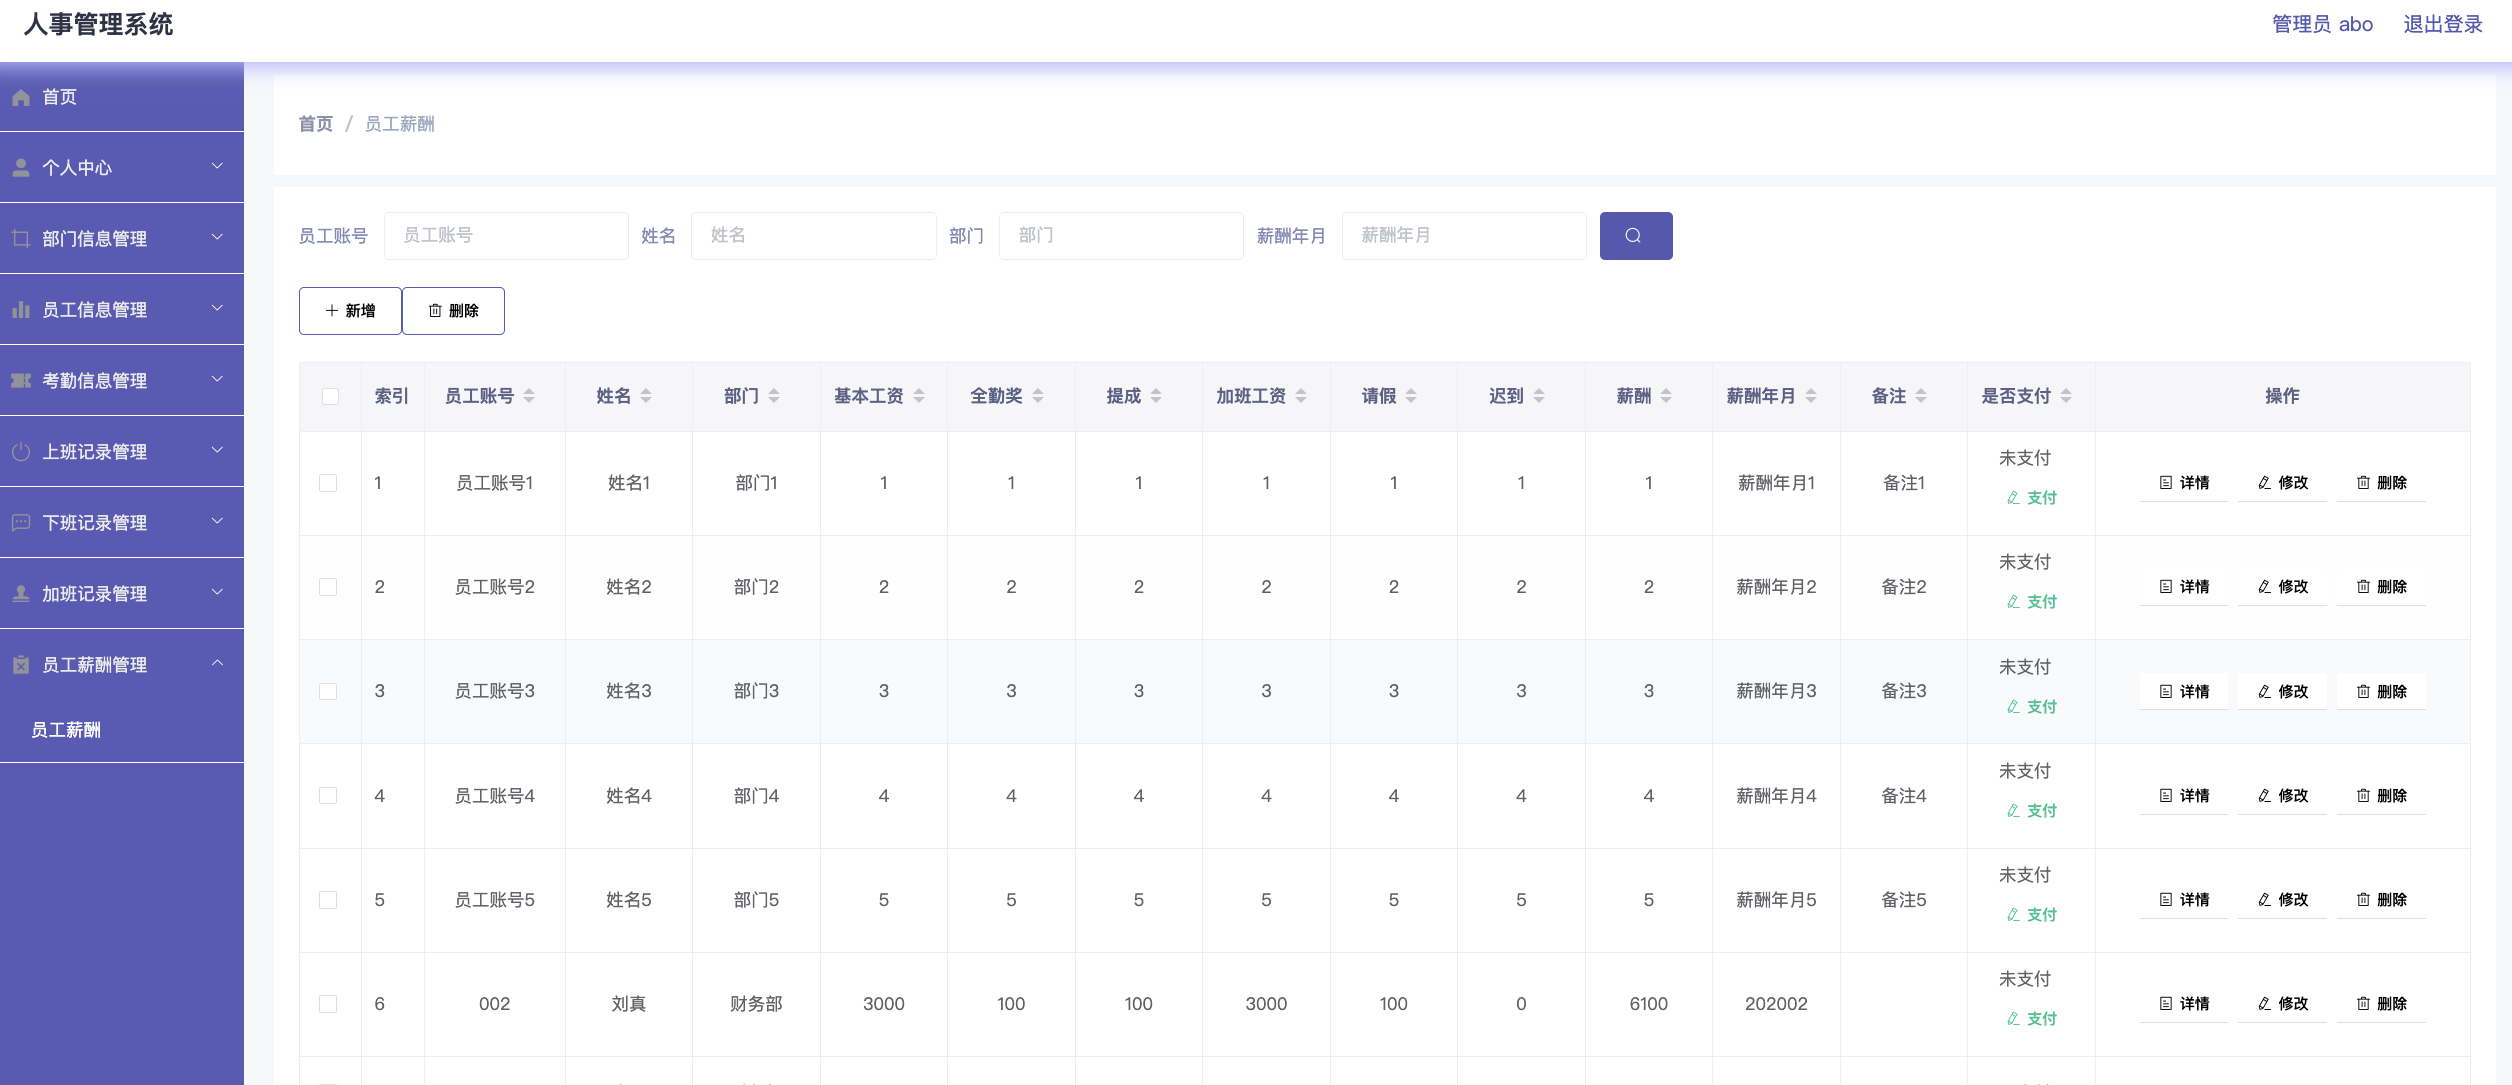The width and height of the screenshot is (2512, 1085).
Task: Click the 考勤信息管理 icon
Action: [x=21, y=381]
